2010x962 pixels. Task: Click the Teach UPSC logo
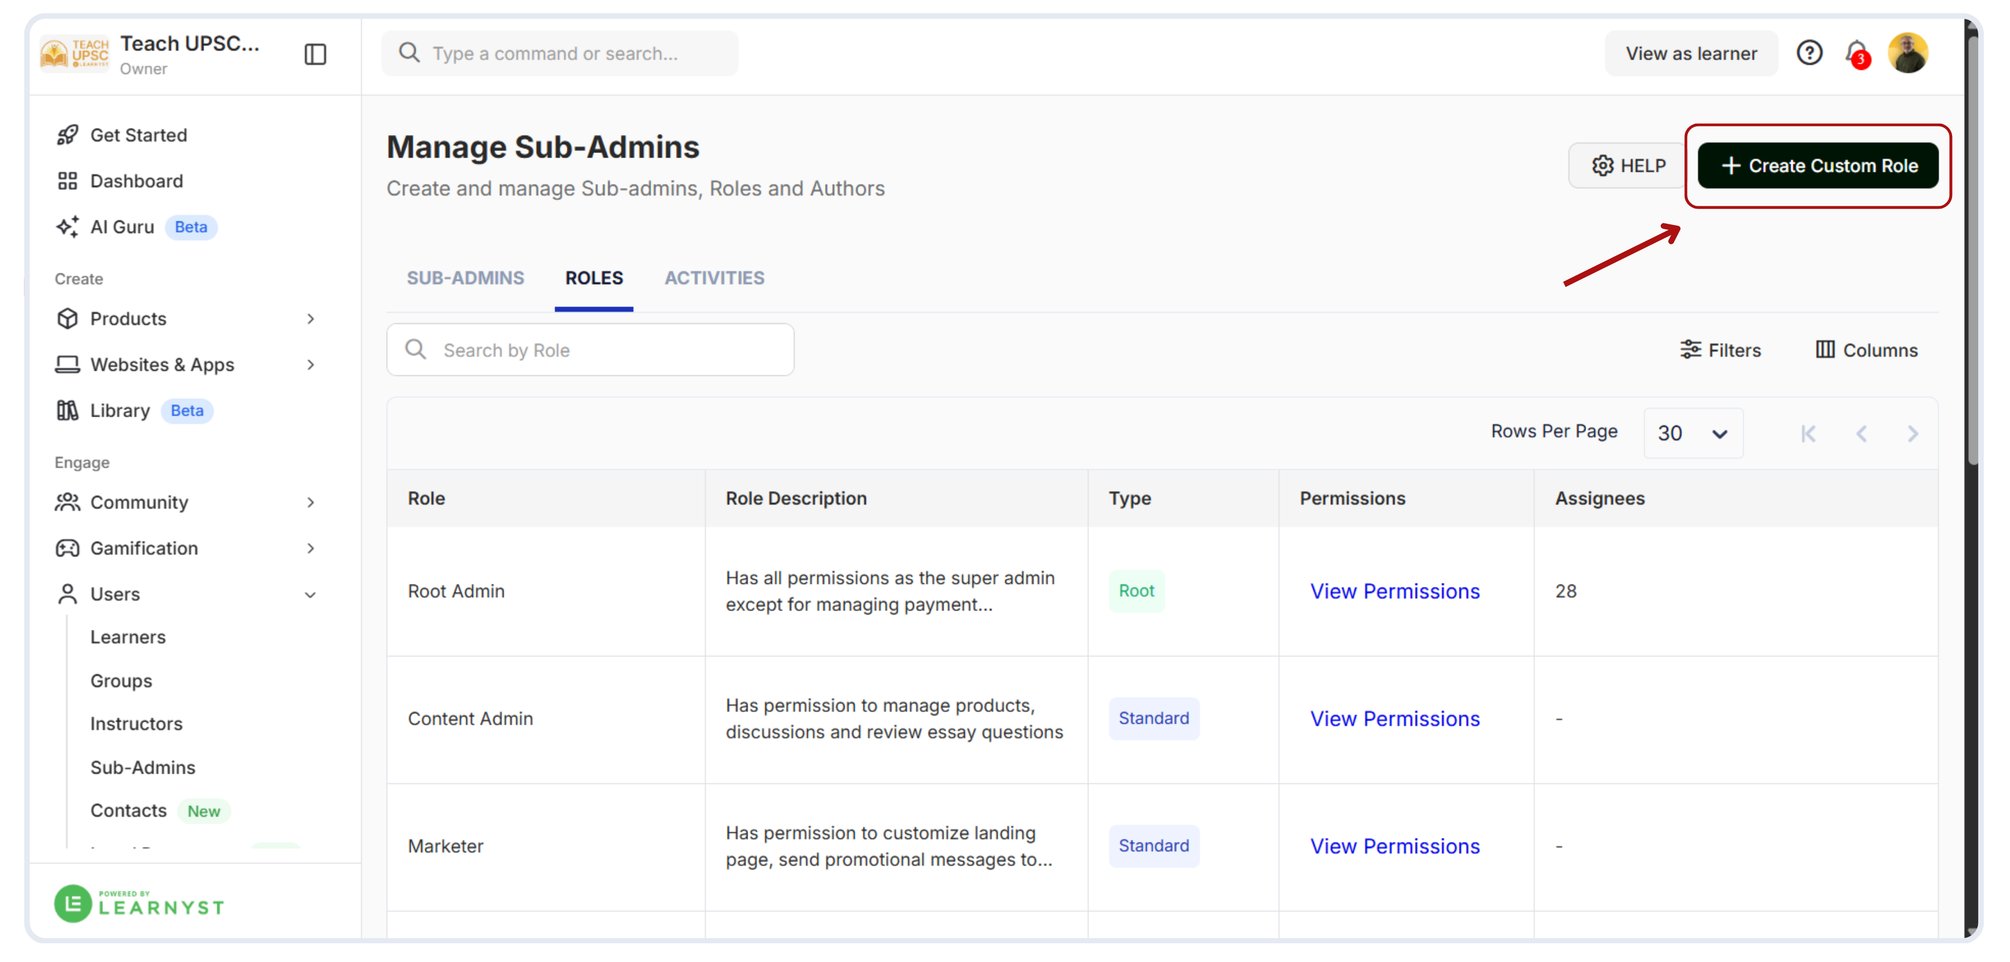pyautogui.click(x=75, y=53)
